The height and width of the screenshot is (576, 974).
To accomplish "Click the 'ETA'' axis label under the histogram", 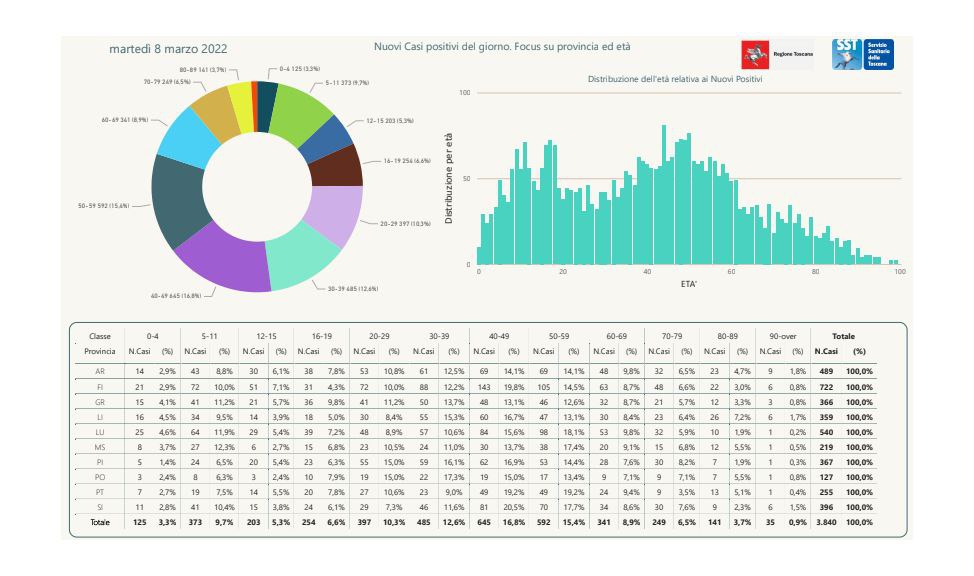I will [688, 283].
